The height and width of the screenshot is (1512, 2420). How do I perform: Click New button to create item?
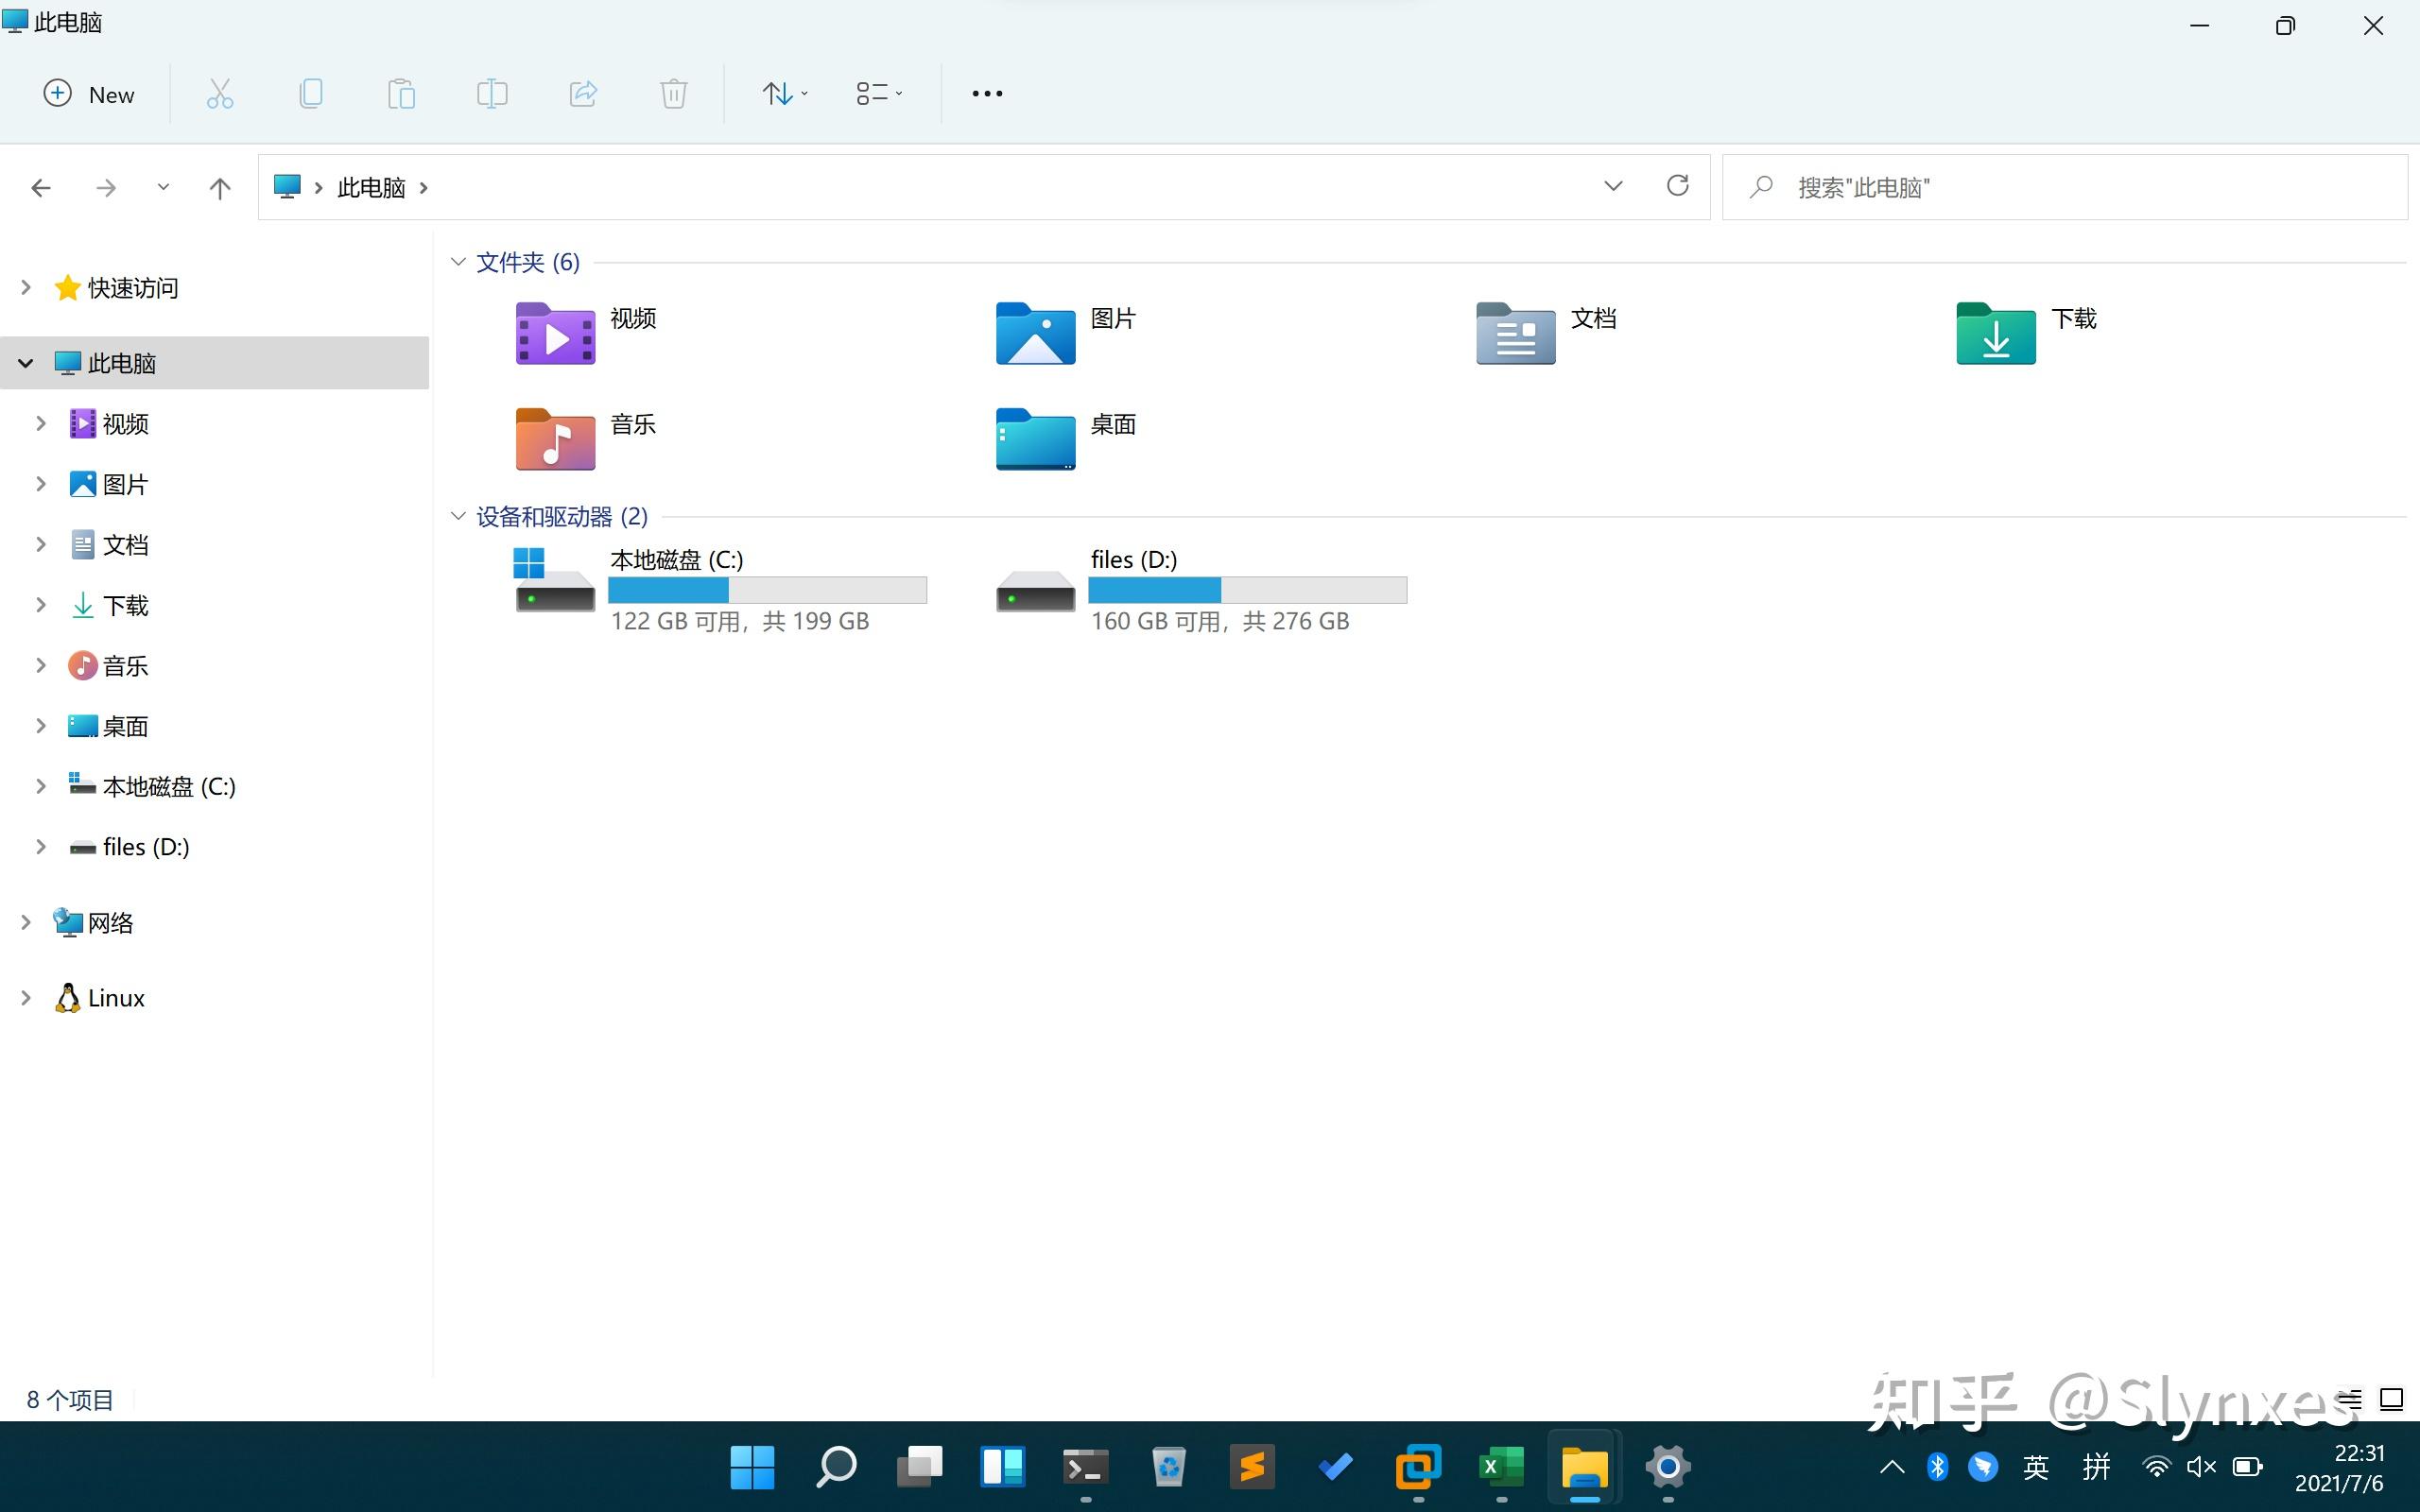[x=87, y=94]
